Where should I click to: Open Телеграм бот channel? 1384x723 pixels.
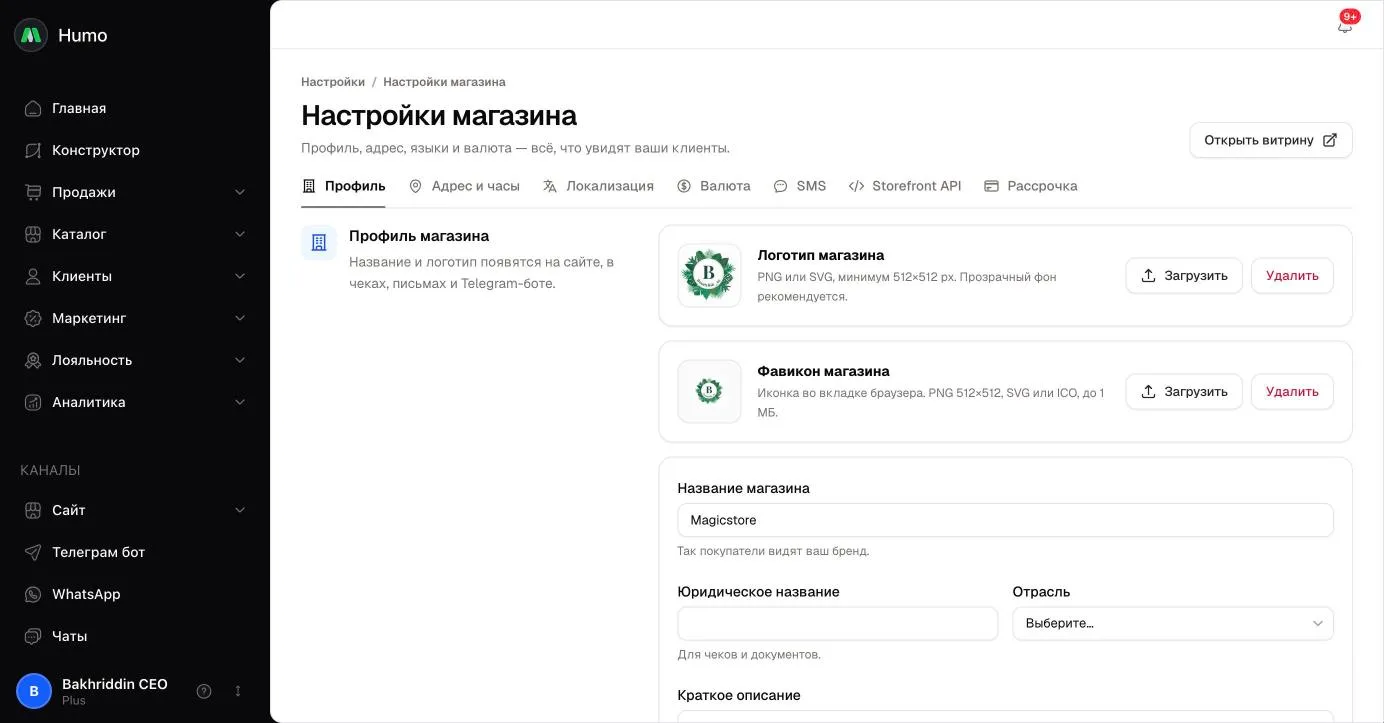click(135, 552)
